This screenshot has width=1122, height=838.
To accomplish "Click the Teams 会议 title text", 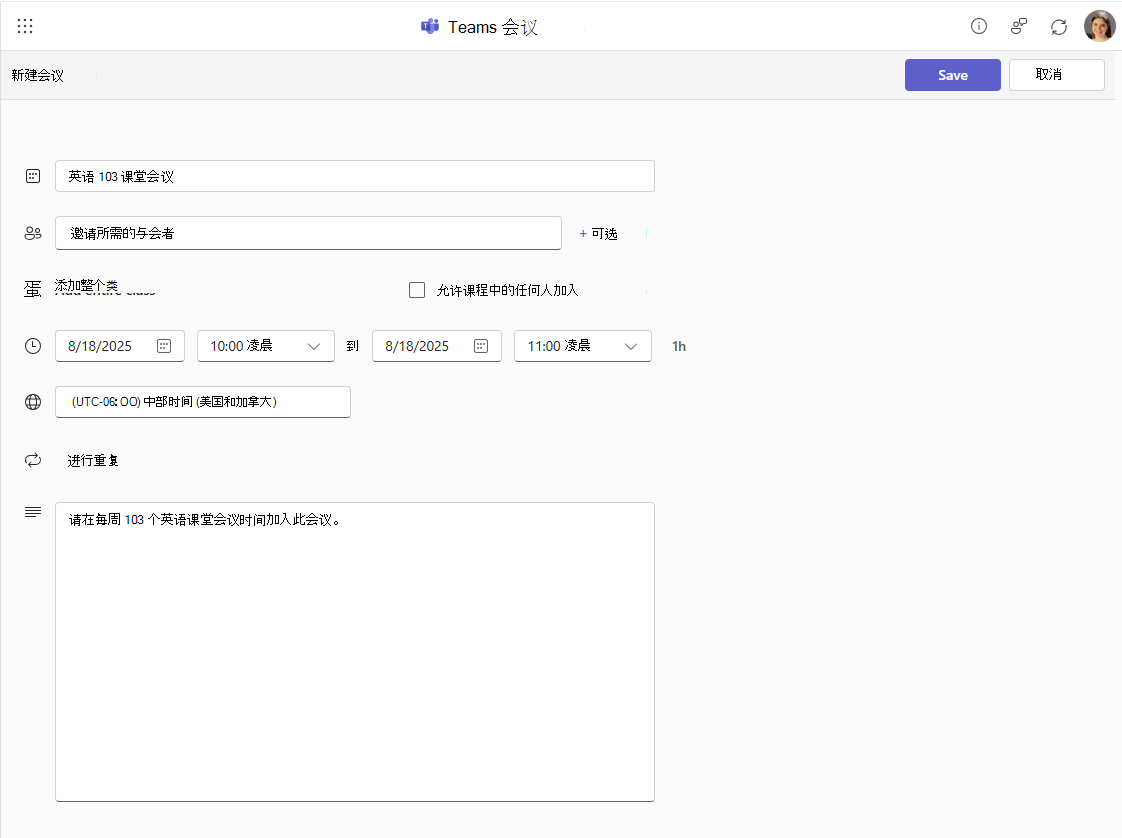I will coord(493,27).
